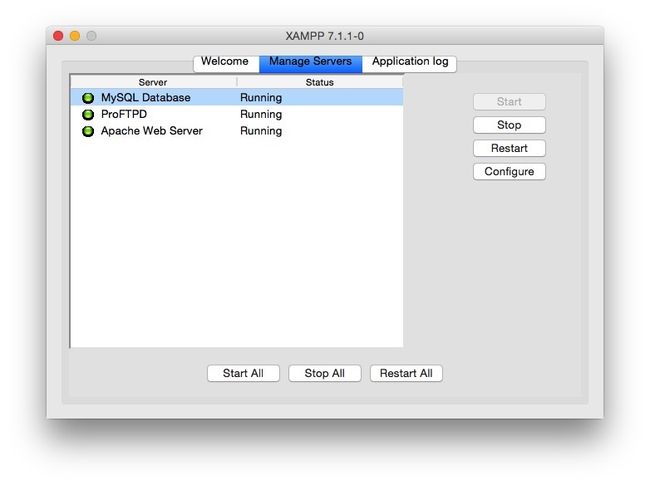Show the Application log tab

410,62
